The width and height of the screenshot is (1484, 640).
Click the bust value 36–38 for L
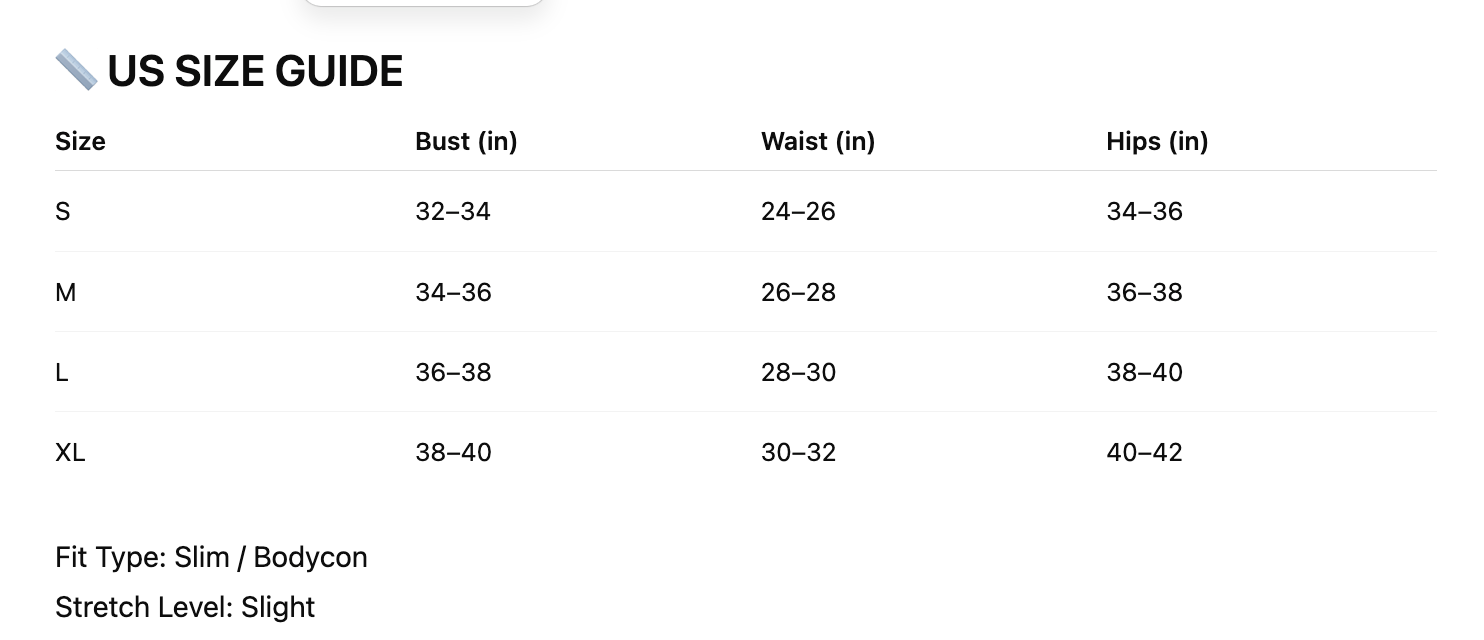(453, 373)
